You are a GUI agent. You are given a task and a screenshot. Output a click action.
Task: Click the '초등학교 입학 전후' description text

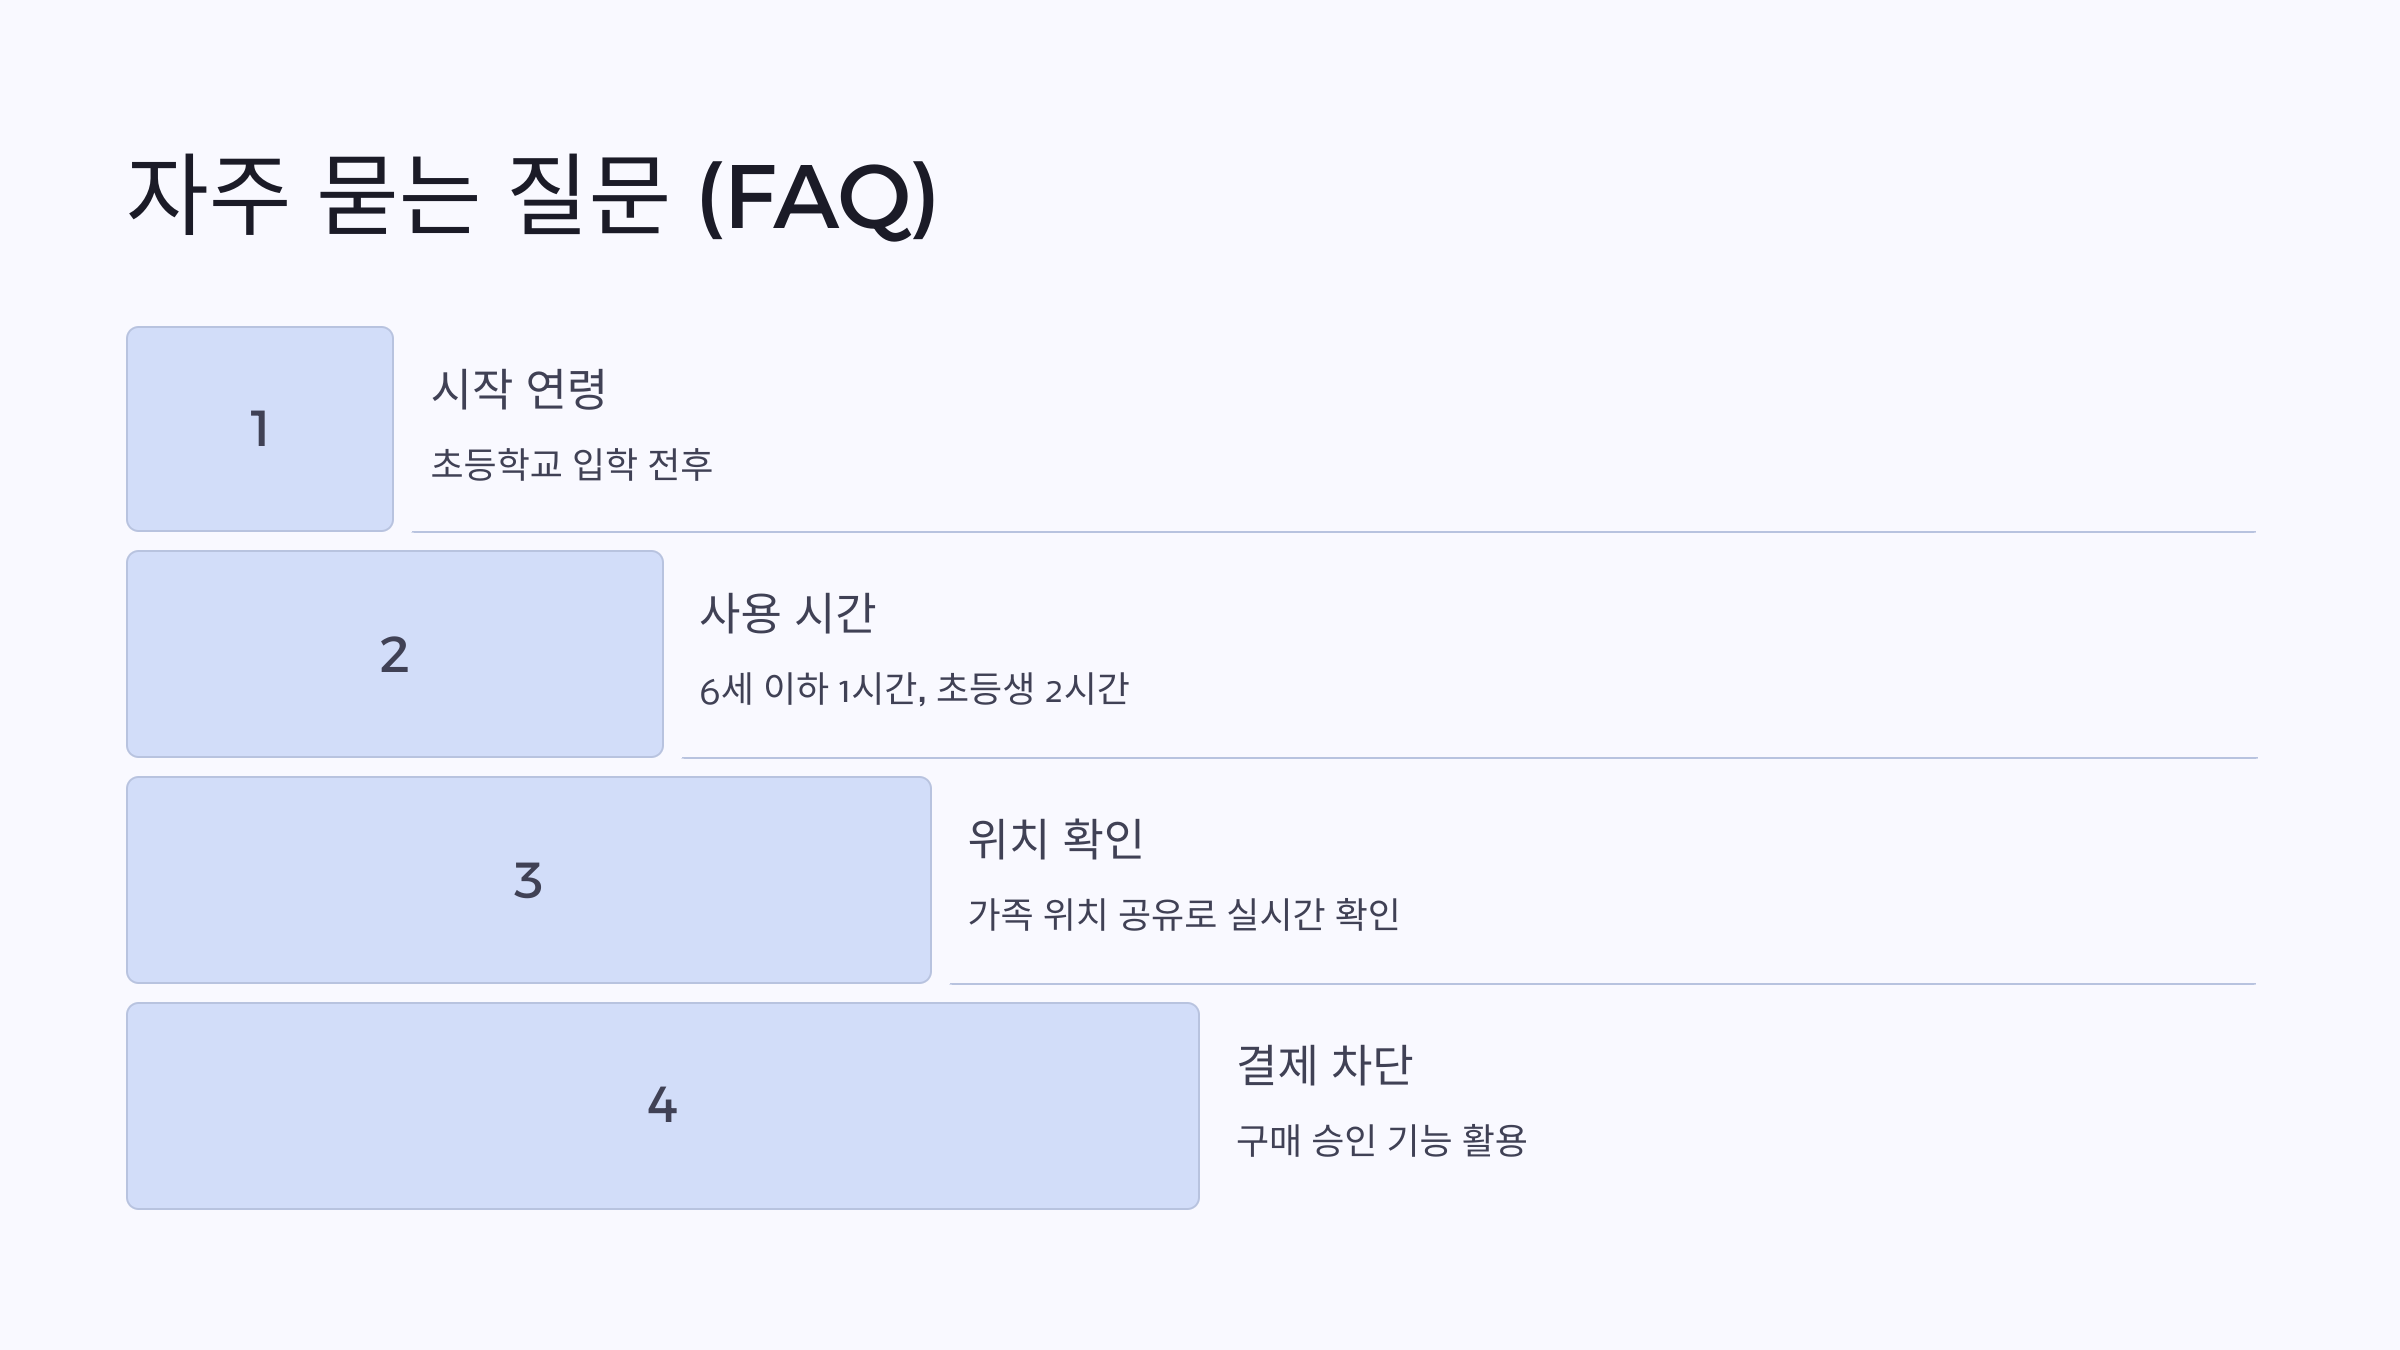(x=572, y=464)
